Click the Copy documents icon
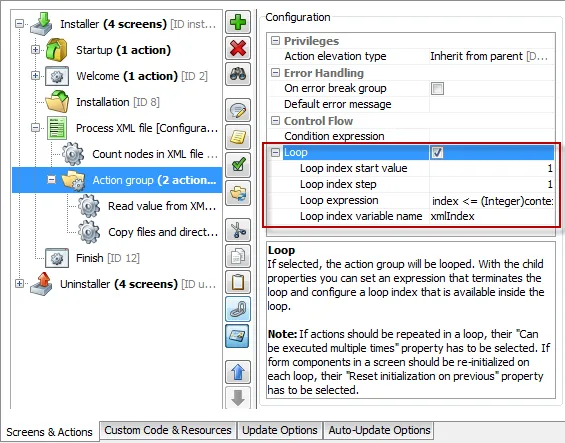This screenshot has height=443, width=565. coord(238,256)
